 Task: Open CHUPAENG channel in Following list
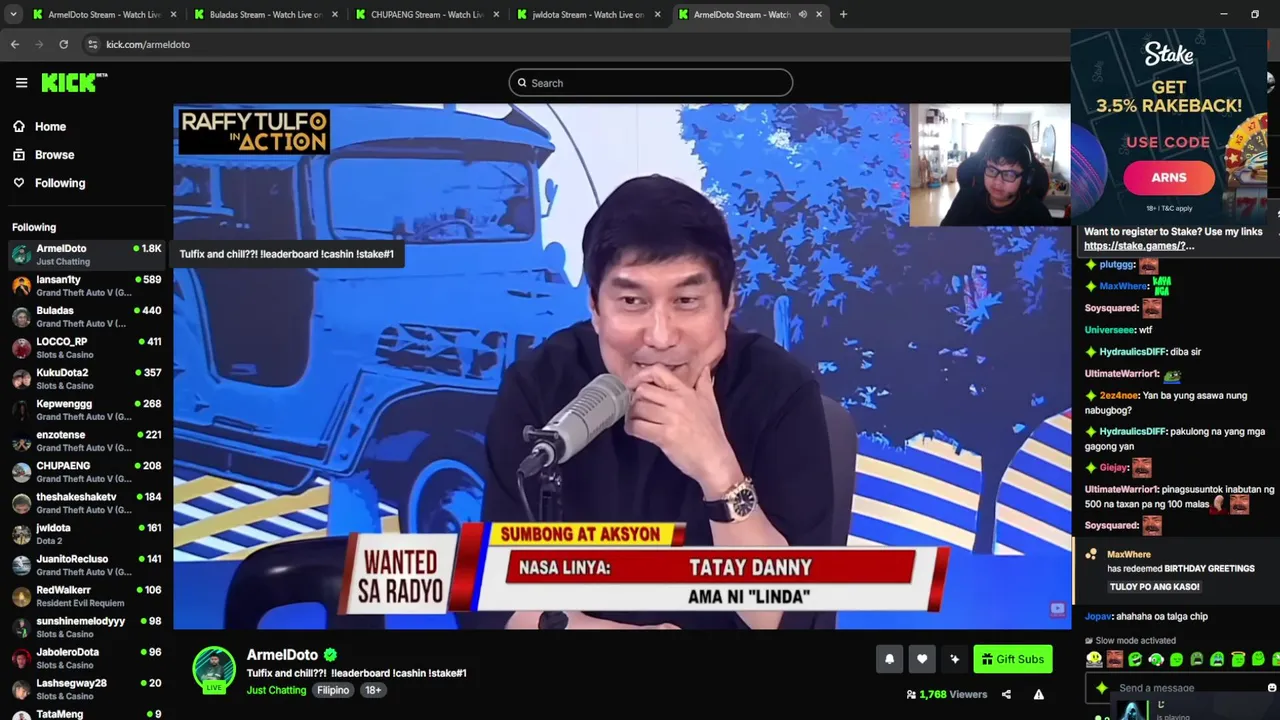86,472
